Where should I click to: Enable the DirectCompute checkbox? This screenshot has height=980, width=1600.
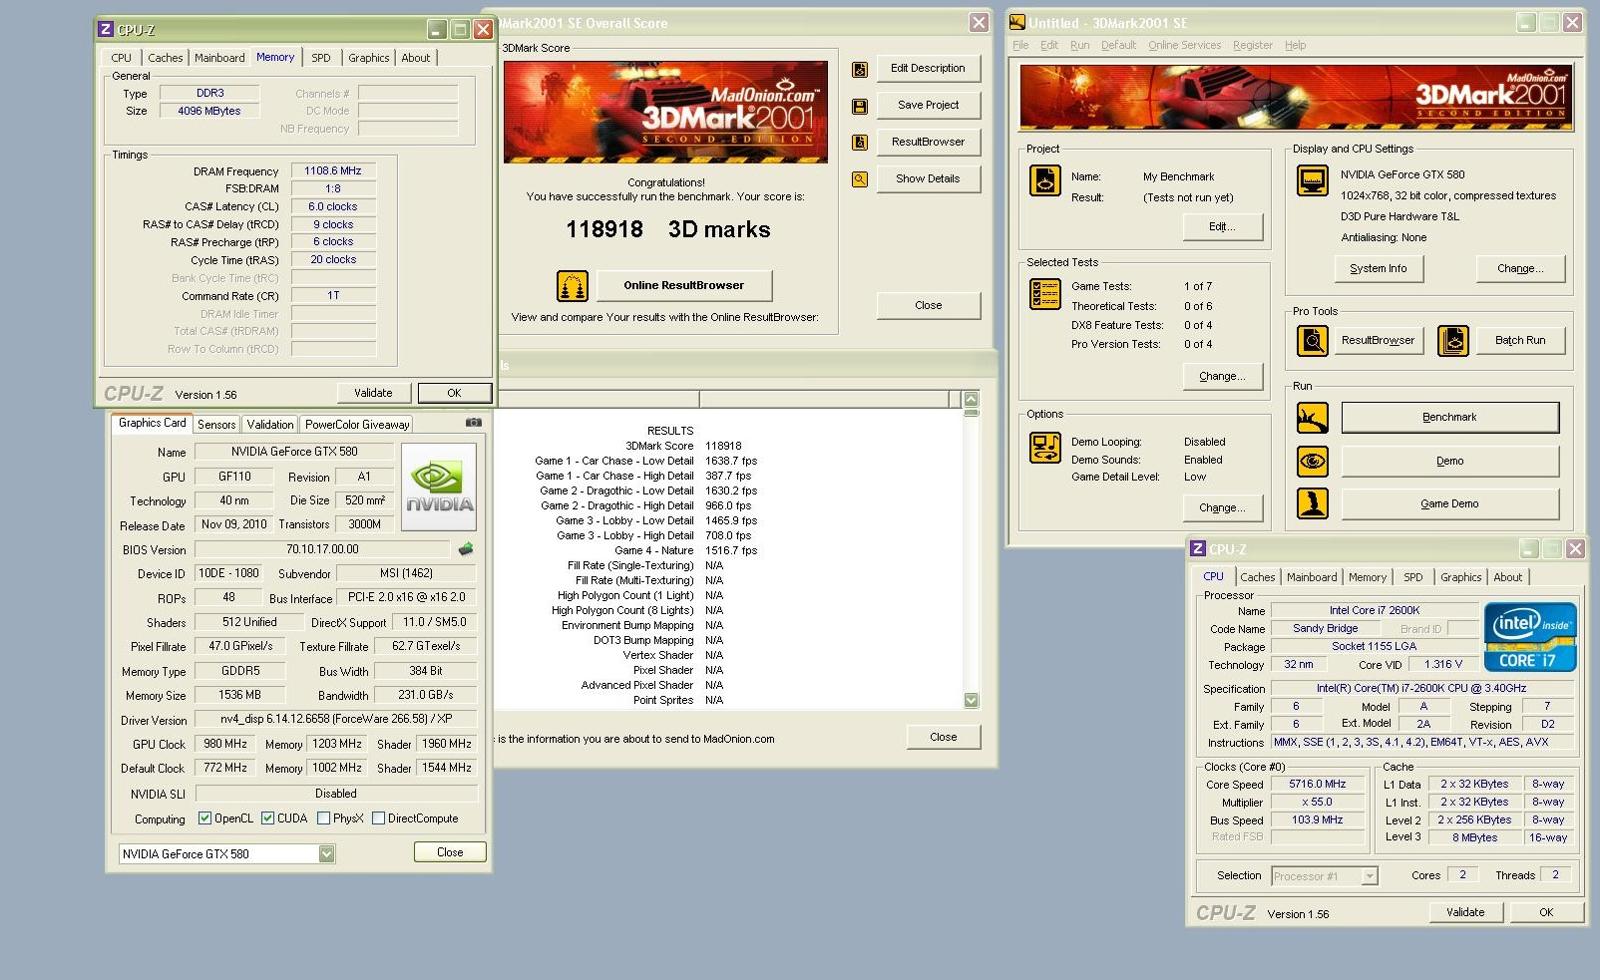click(x=378, y=818)
